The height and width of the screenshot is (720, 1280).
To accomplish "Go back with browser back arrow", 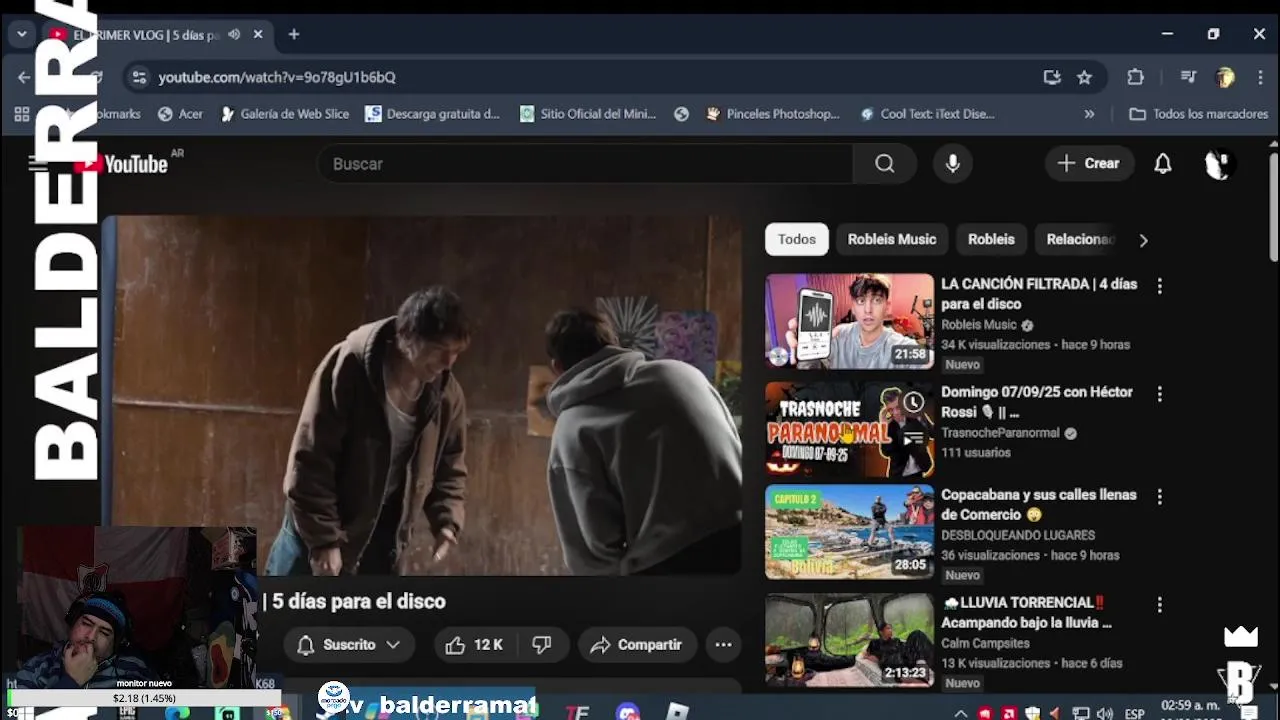I will [24, 77].
